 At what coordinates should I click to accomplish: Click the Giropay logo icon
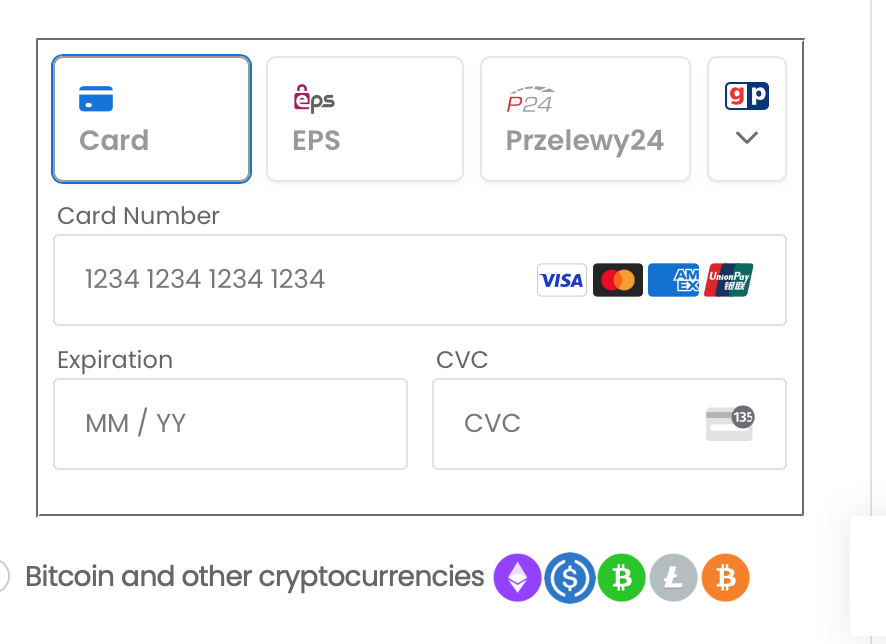tap(746, 96)
